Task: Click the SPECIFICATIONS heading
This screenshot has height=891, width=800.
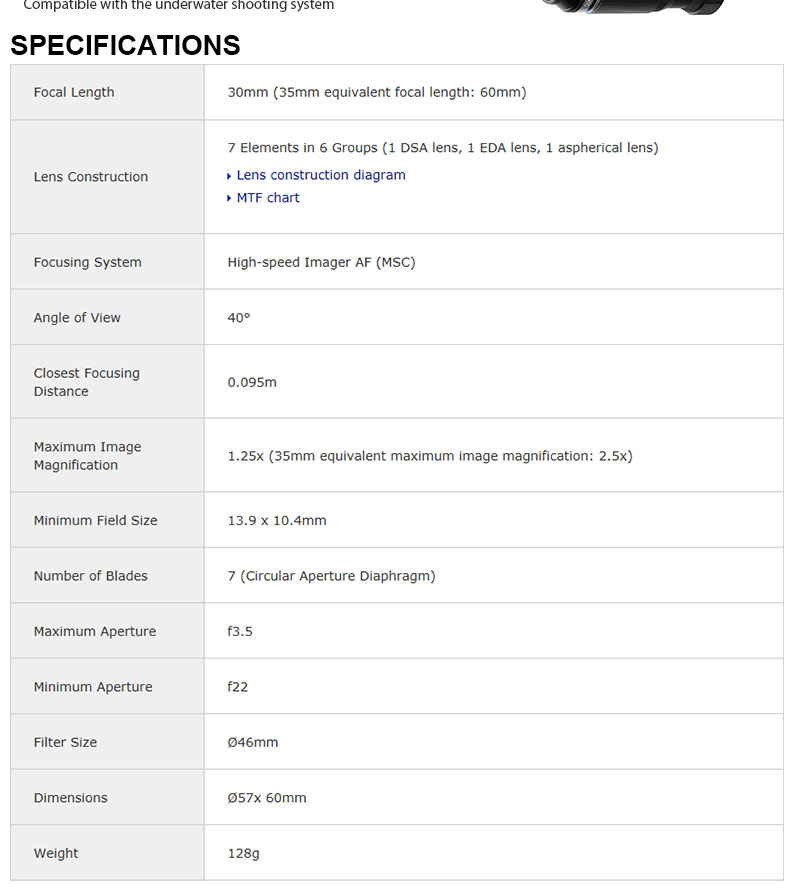Action: (x=125, y=46)
